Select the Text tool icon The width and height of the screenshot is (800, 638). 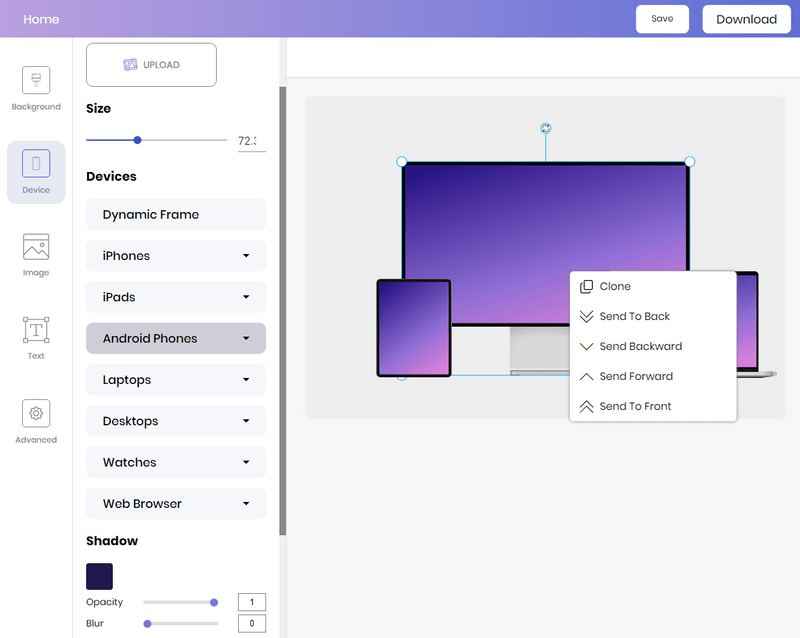coord(36,330)
